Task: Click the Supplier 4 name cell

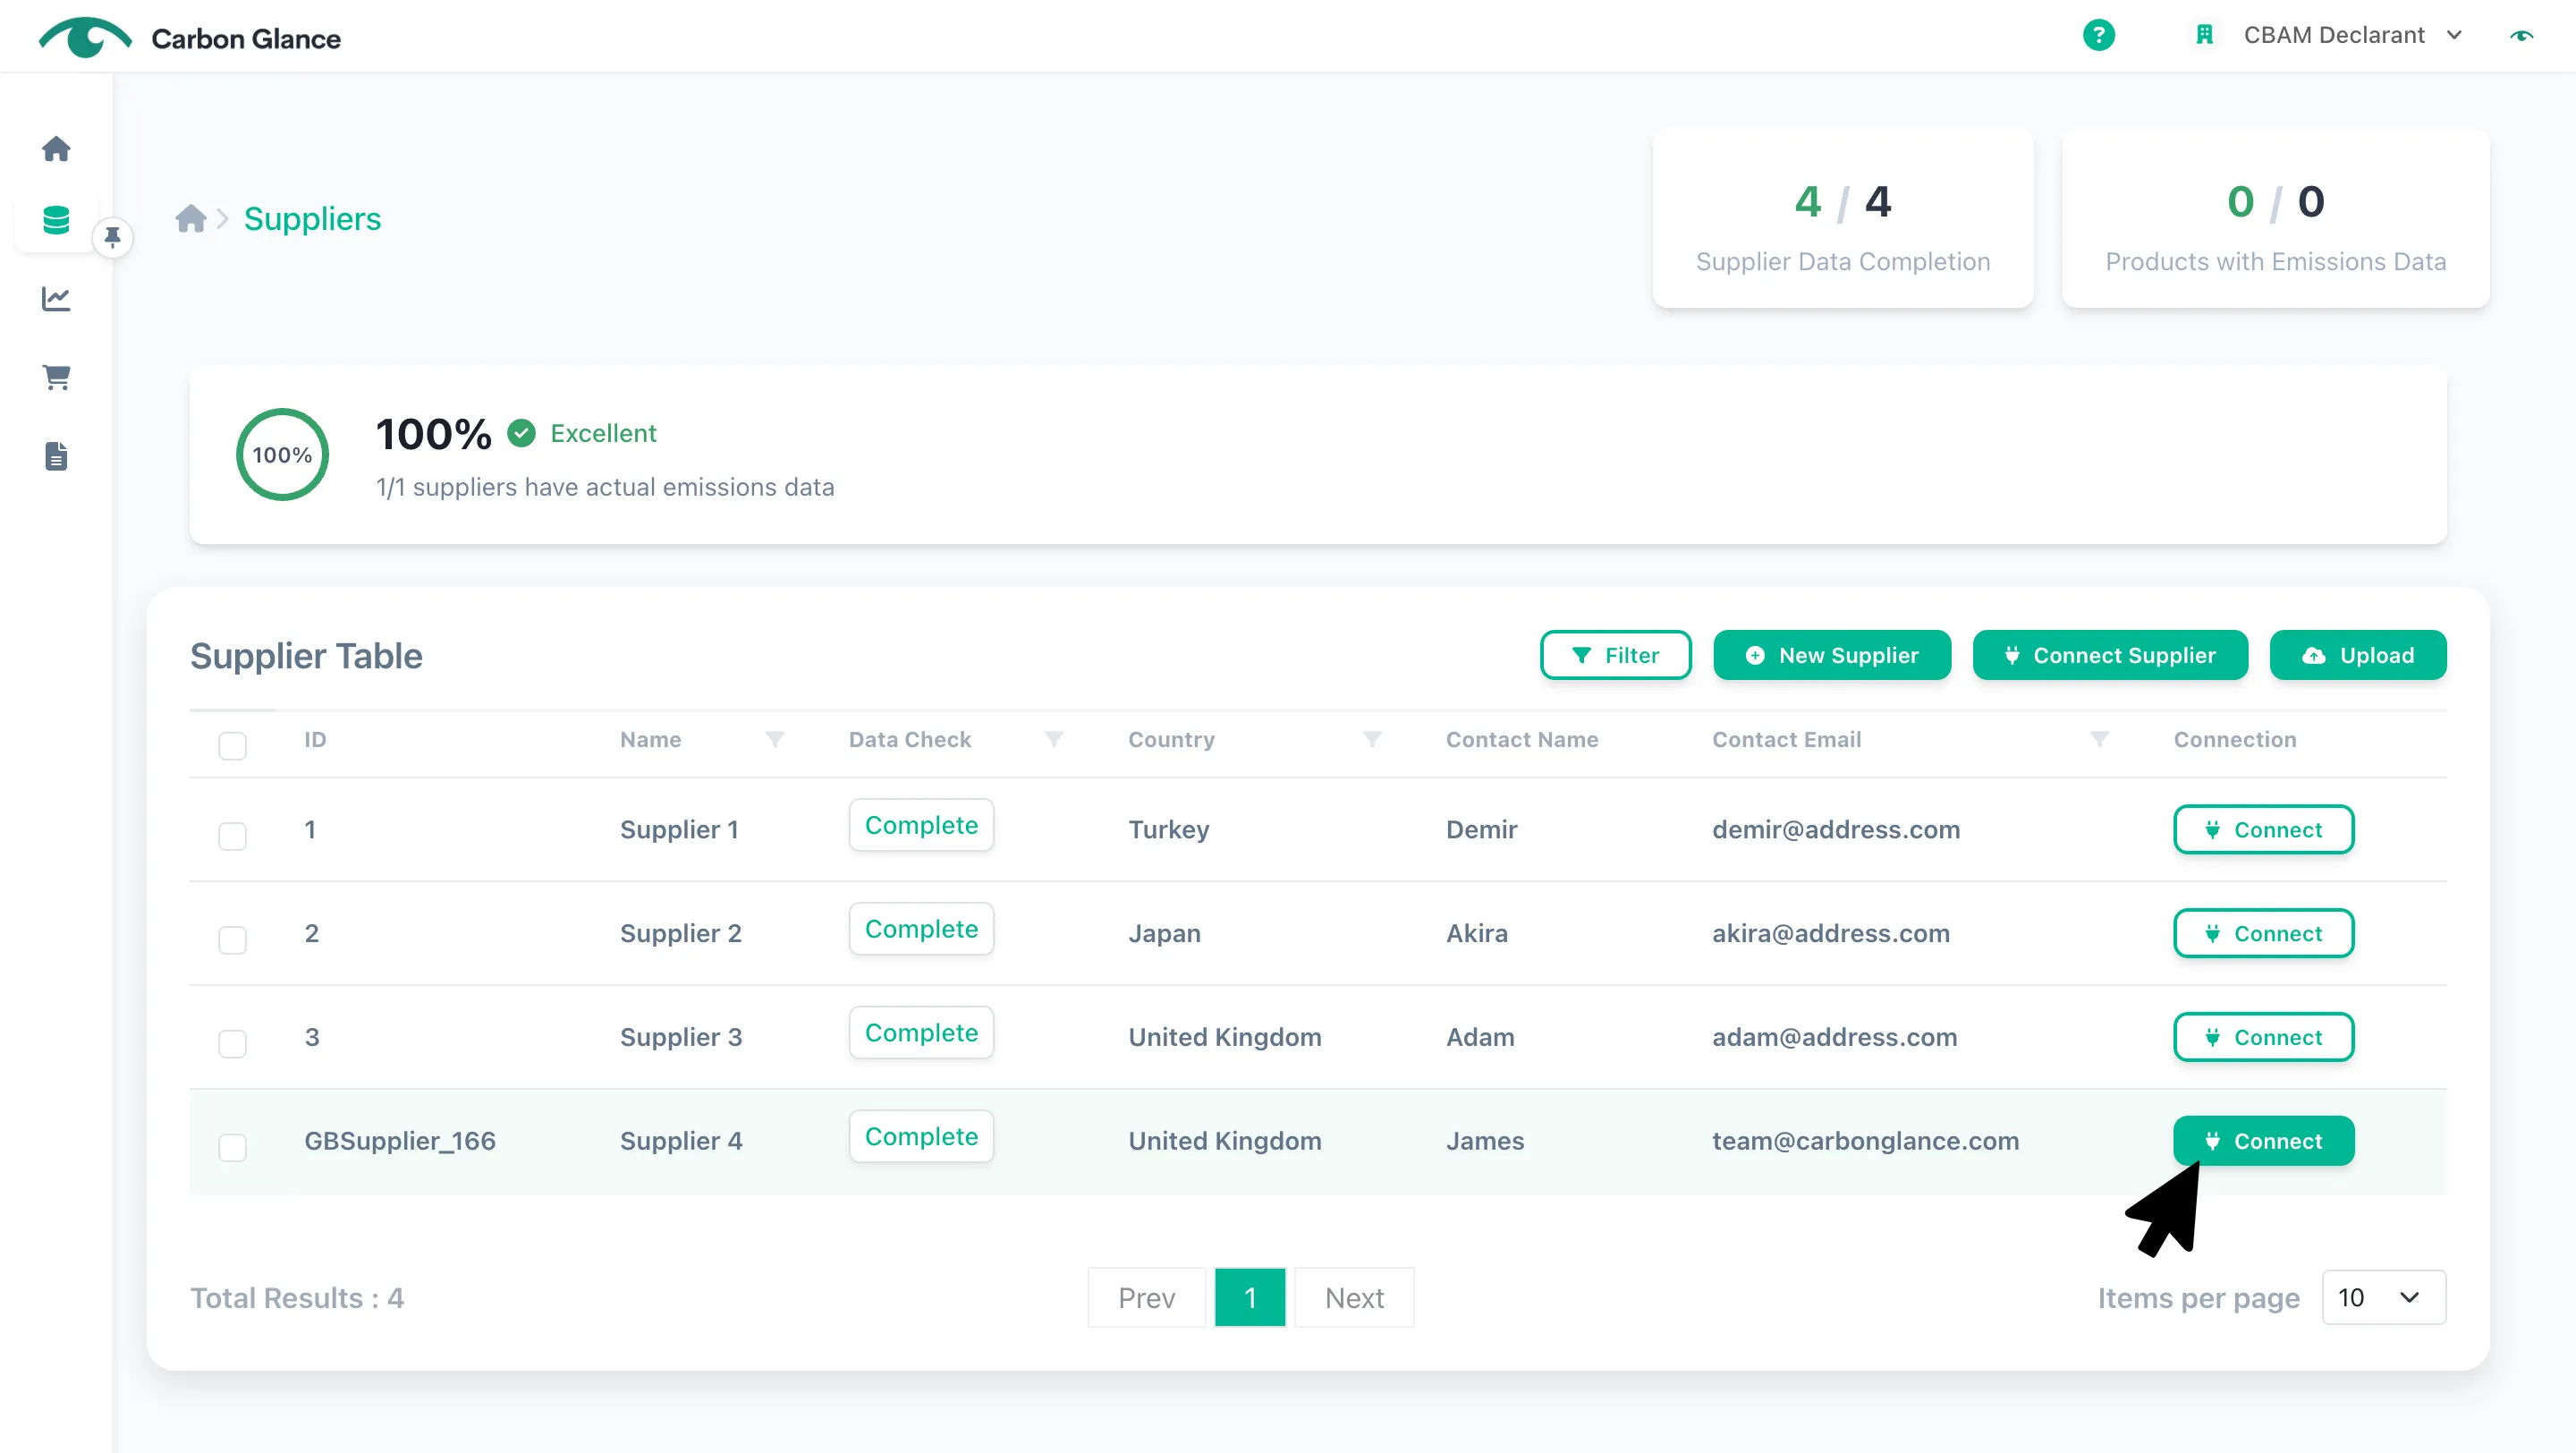Action: click(681, 1141)
